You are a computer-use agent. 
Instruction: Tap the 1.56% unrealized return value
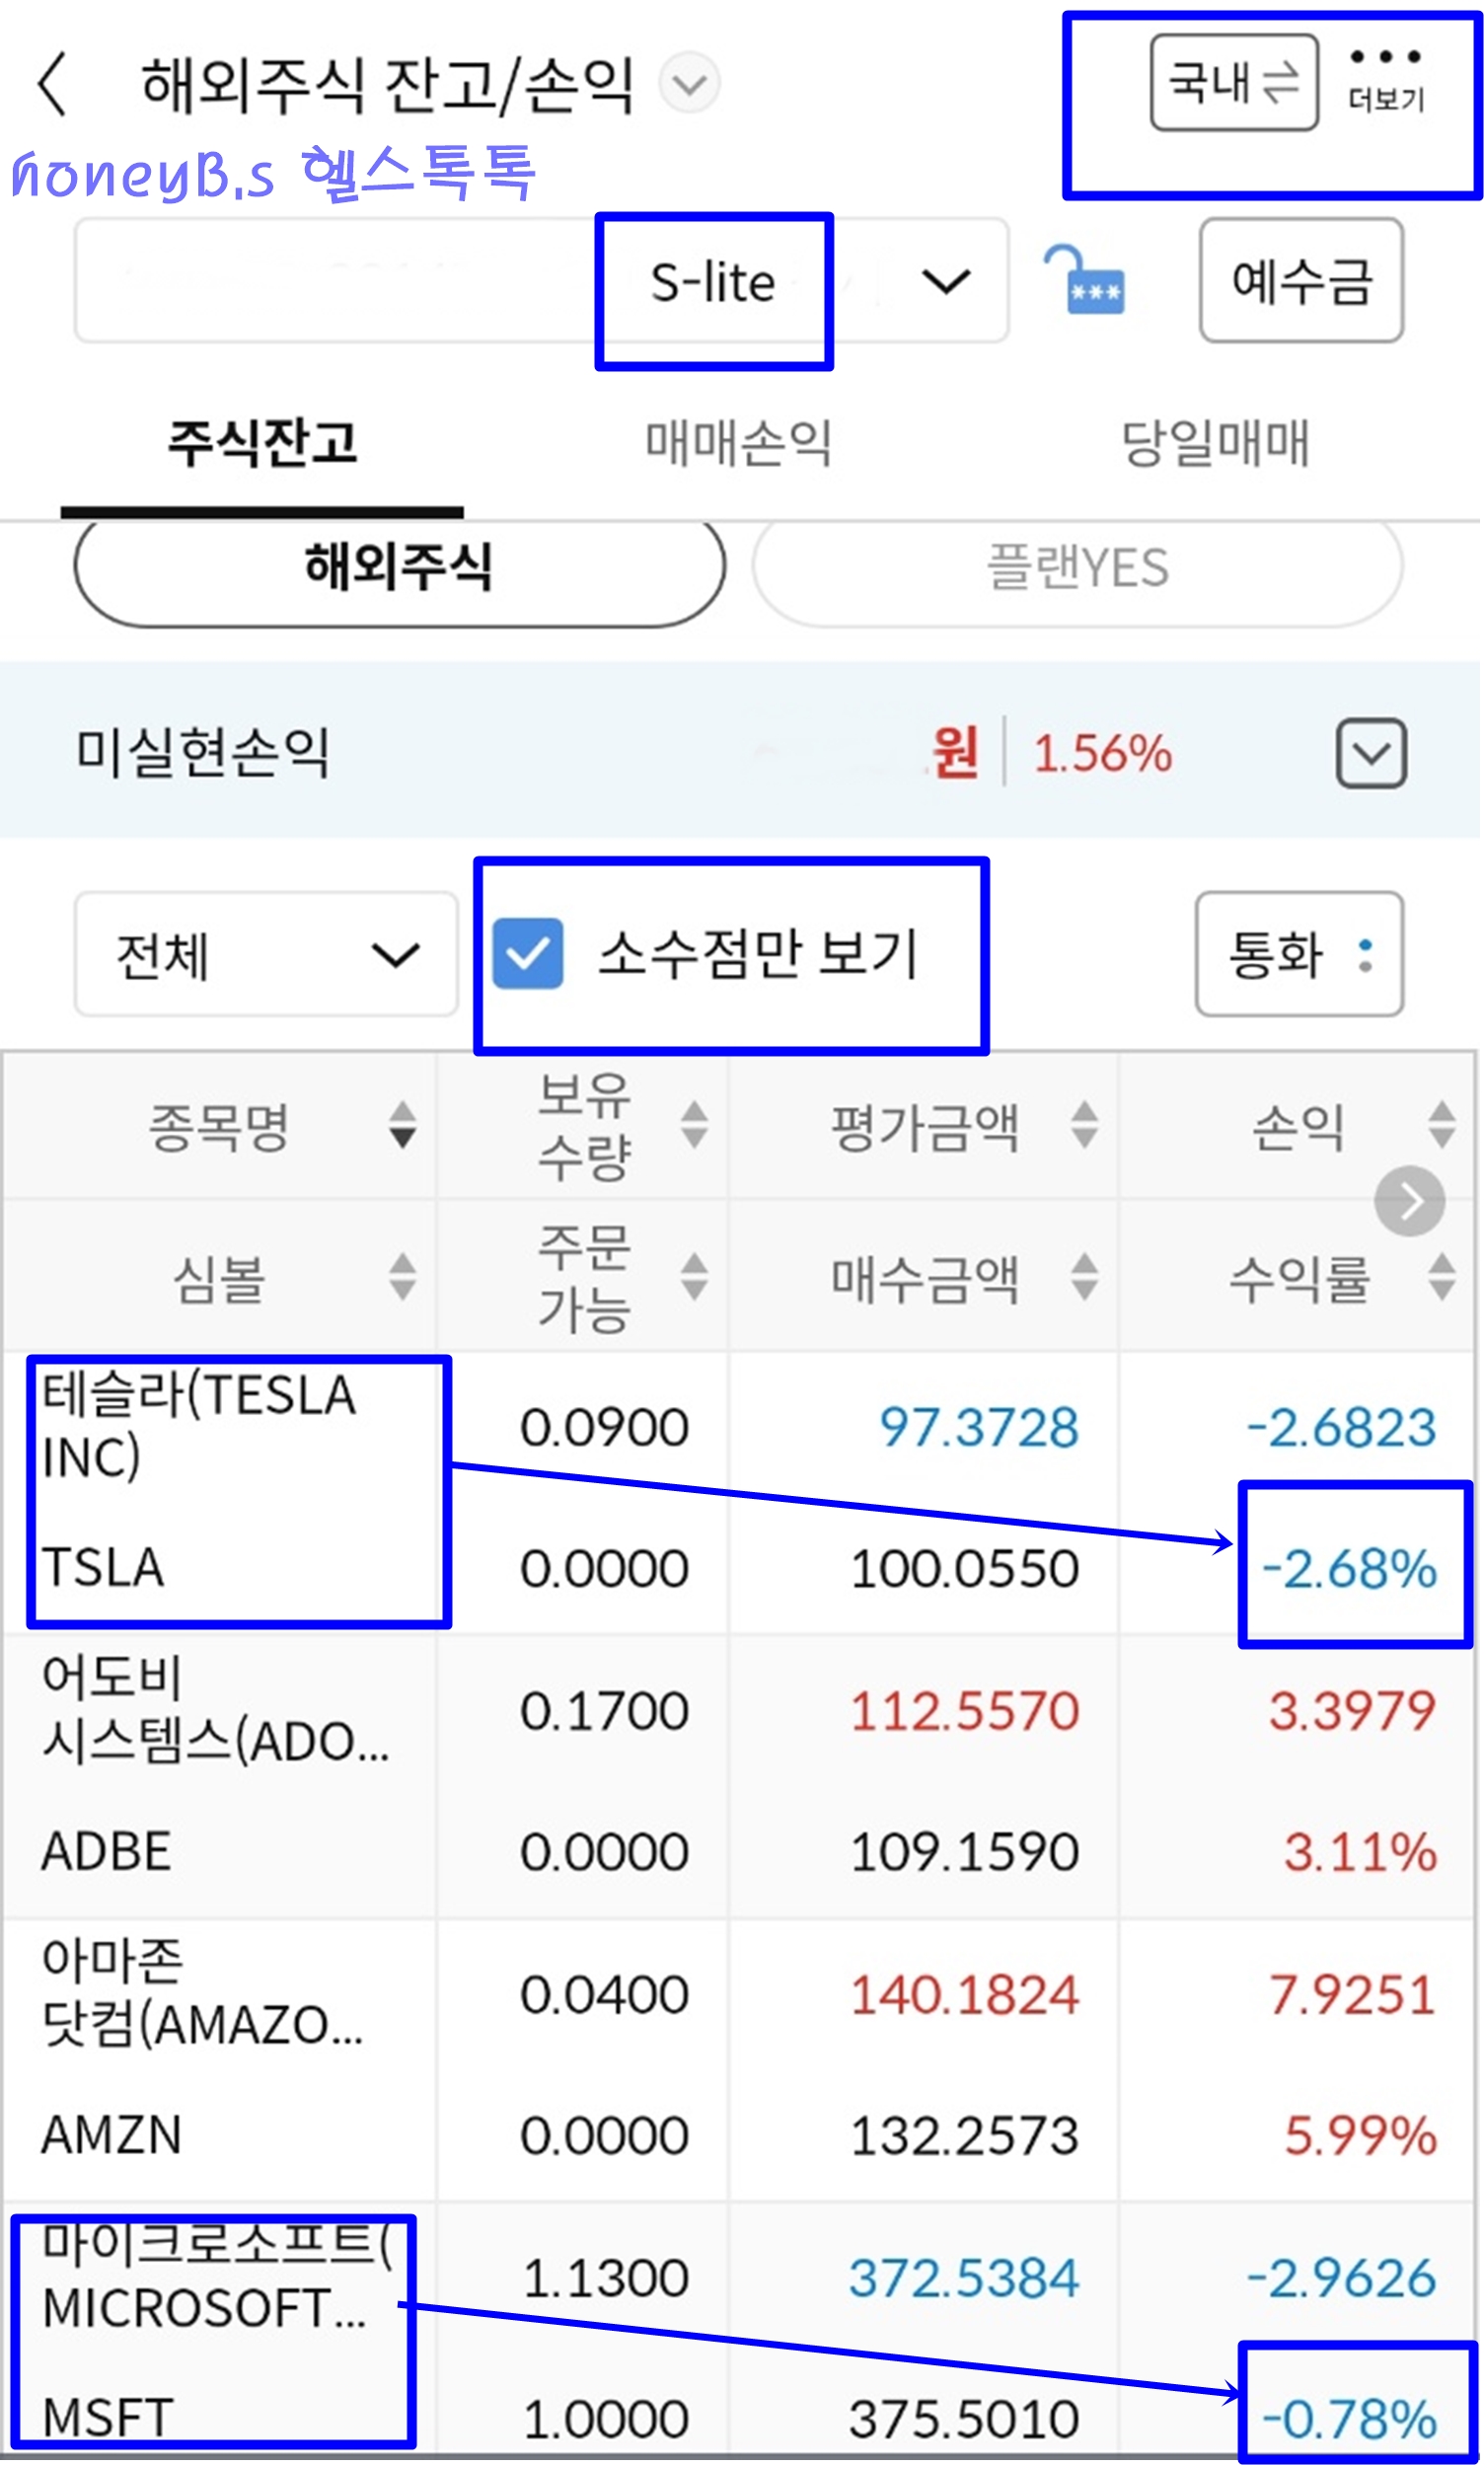click(x=1103, y=754)
